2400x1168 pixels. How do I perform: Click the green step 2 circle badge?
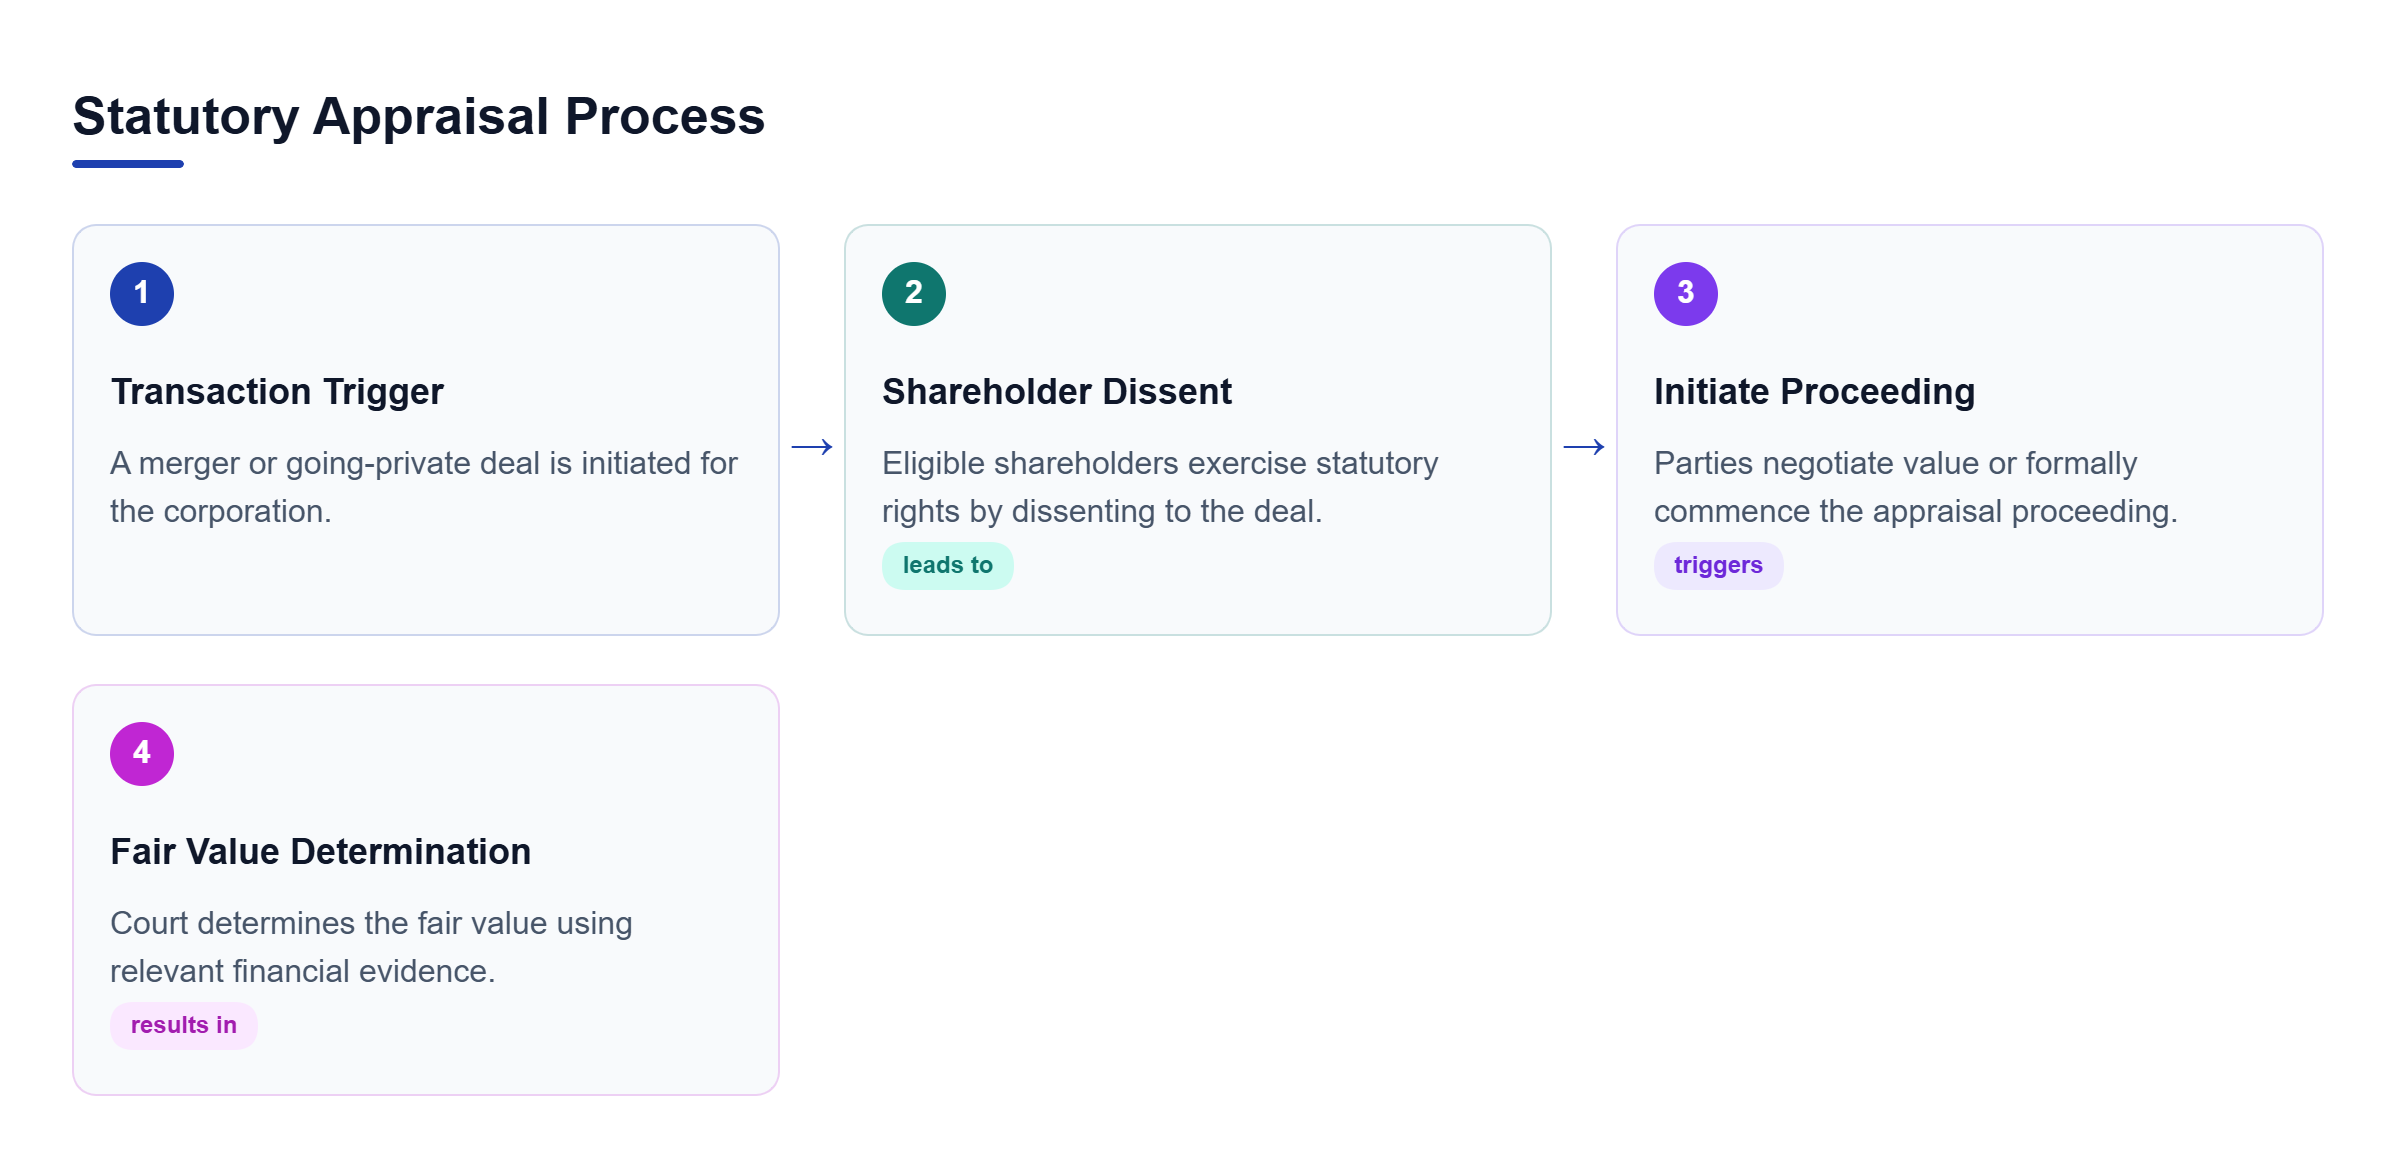tap(914, 294)
